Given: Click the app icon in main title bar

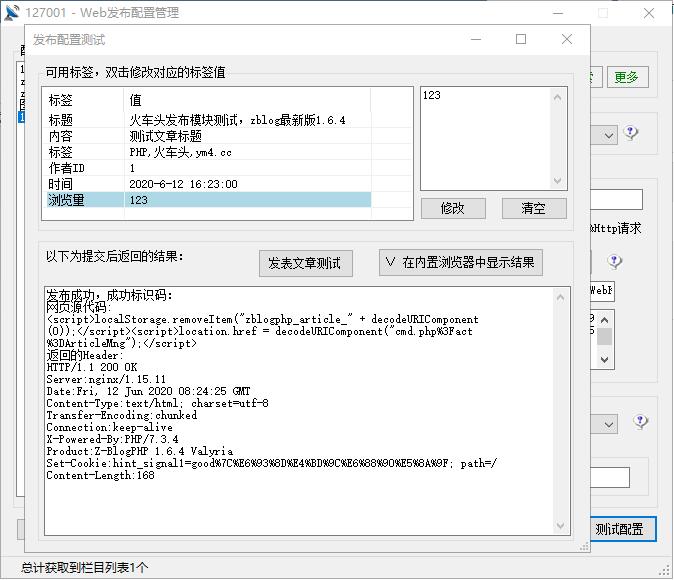Looking at the screenshot, I should [12, 12].
